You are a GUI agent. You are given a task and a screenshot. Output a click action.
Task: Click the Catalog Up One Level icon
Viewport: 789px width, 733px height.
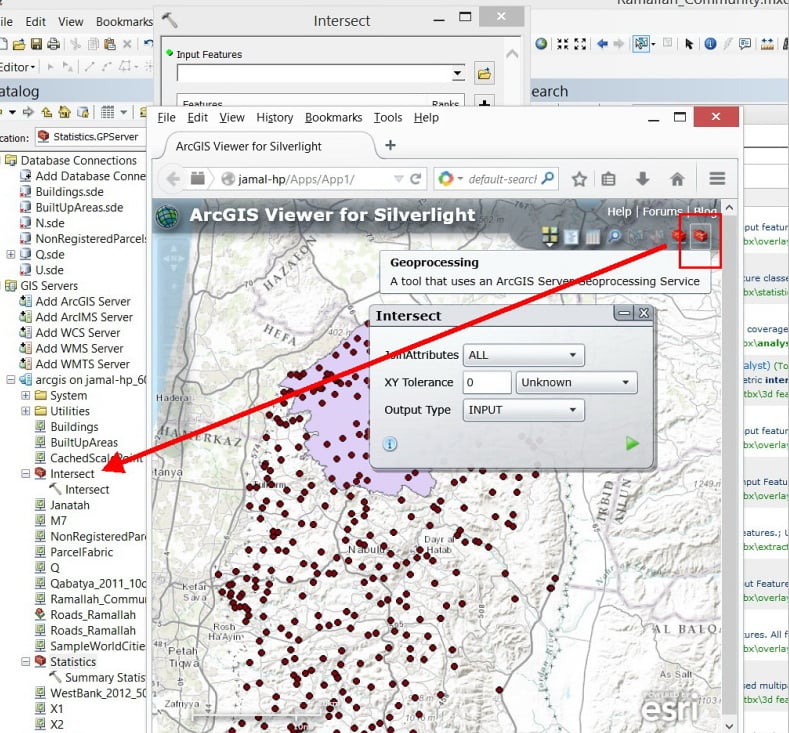point(46,112)
